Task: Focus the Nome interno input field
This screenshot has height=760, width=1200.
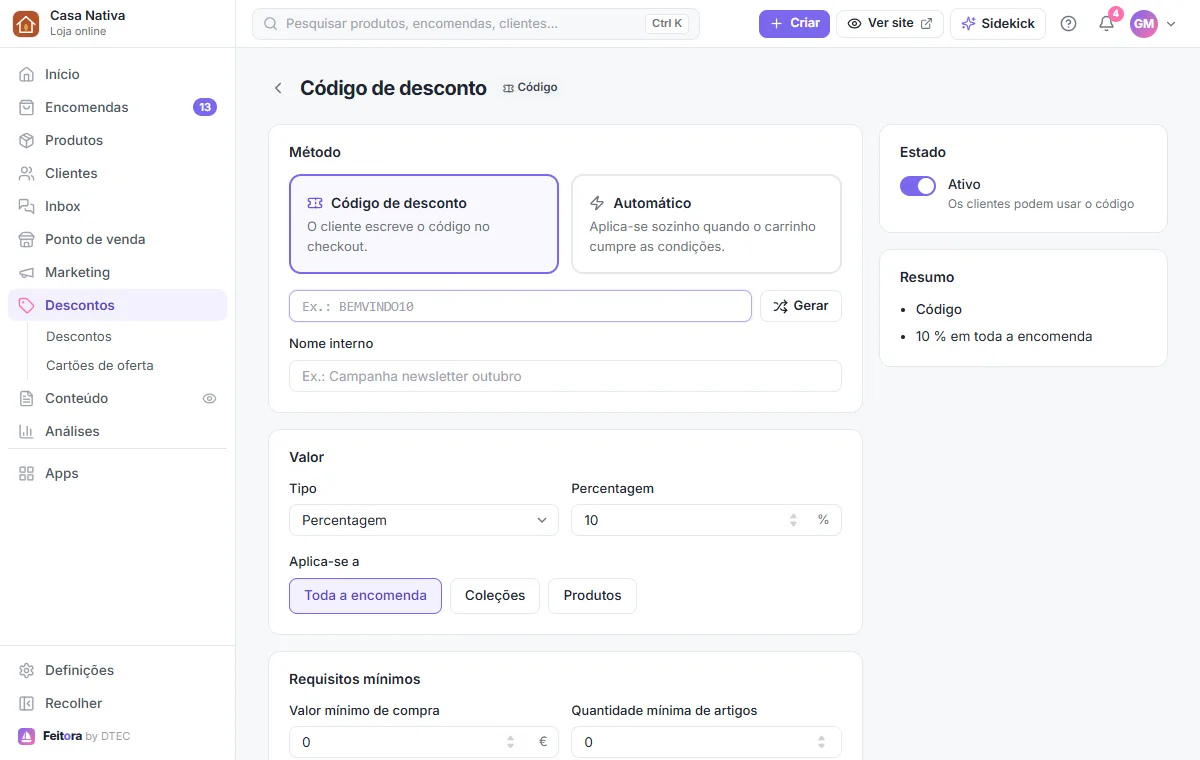Action: click(565, 376)
